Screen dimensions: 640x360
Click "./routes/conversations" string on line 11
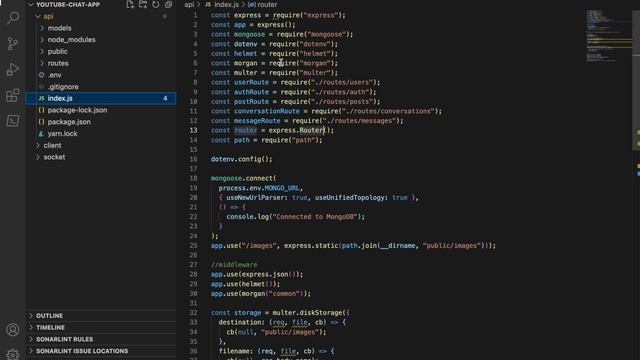[388, 111]
